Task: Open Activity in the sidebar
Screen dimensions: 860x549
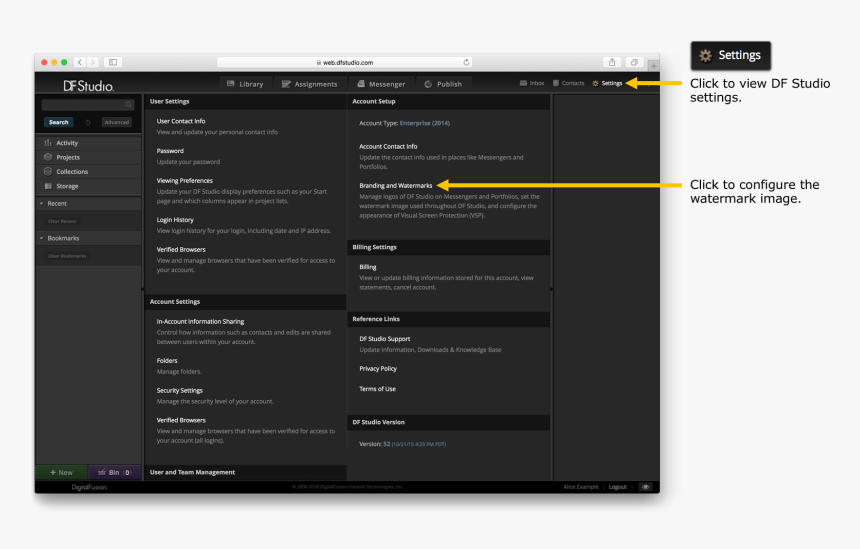Action: click(88, 143)
